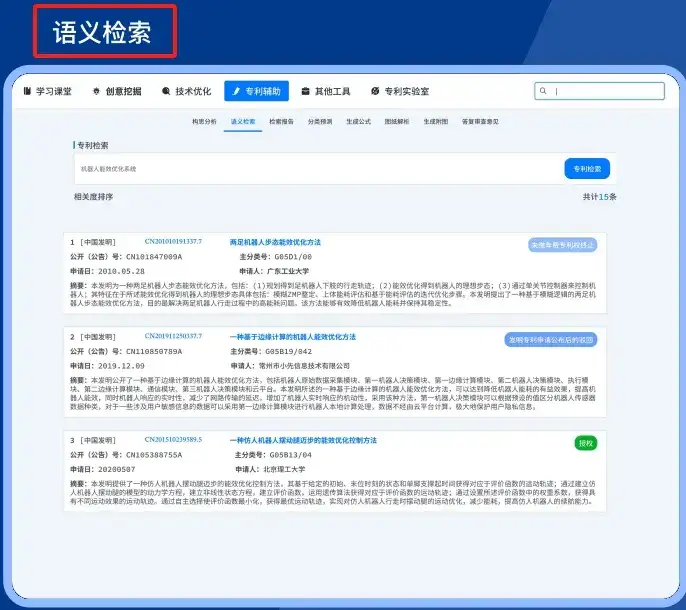The width and height of the screenshot is (686, 610).
Task: Switch to the 生成附图 tab
Action: tap(436, 121)
